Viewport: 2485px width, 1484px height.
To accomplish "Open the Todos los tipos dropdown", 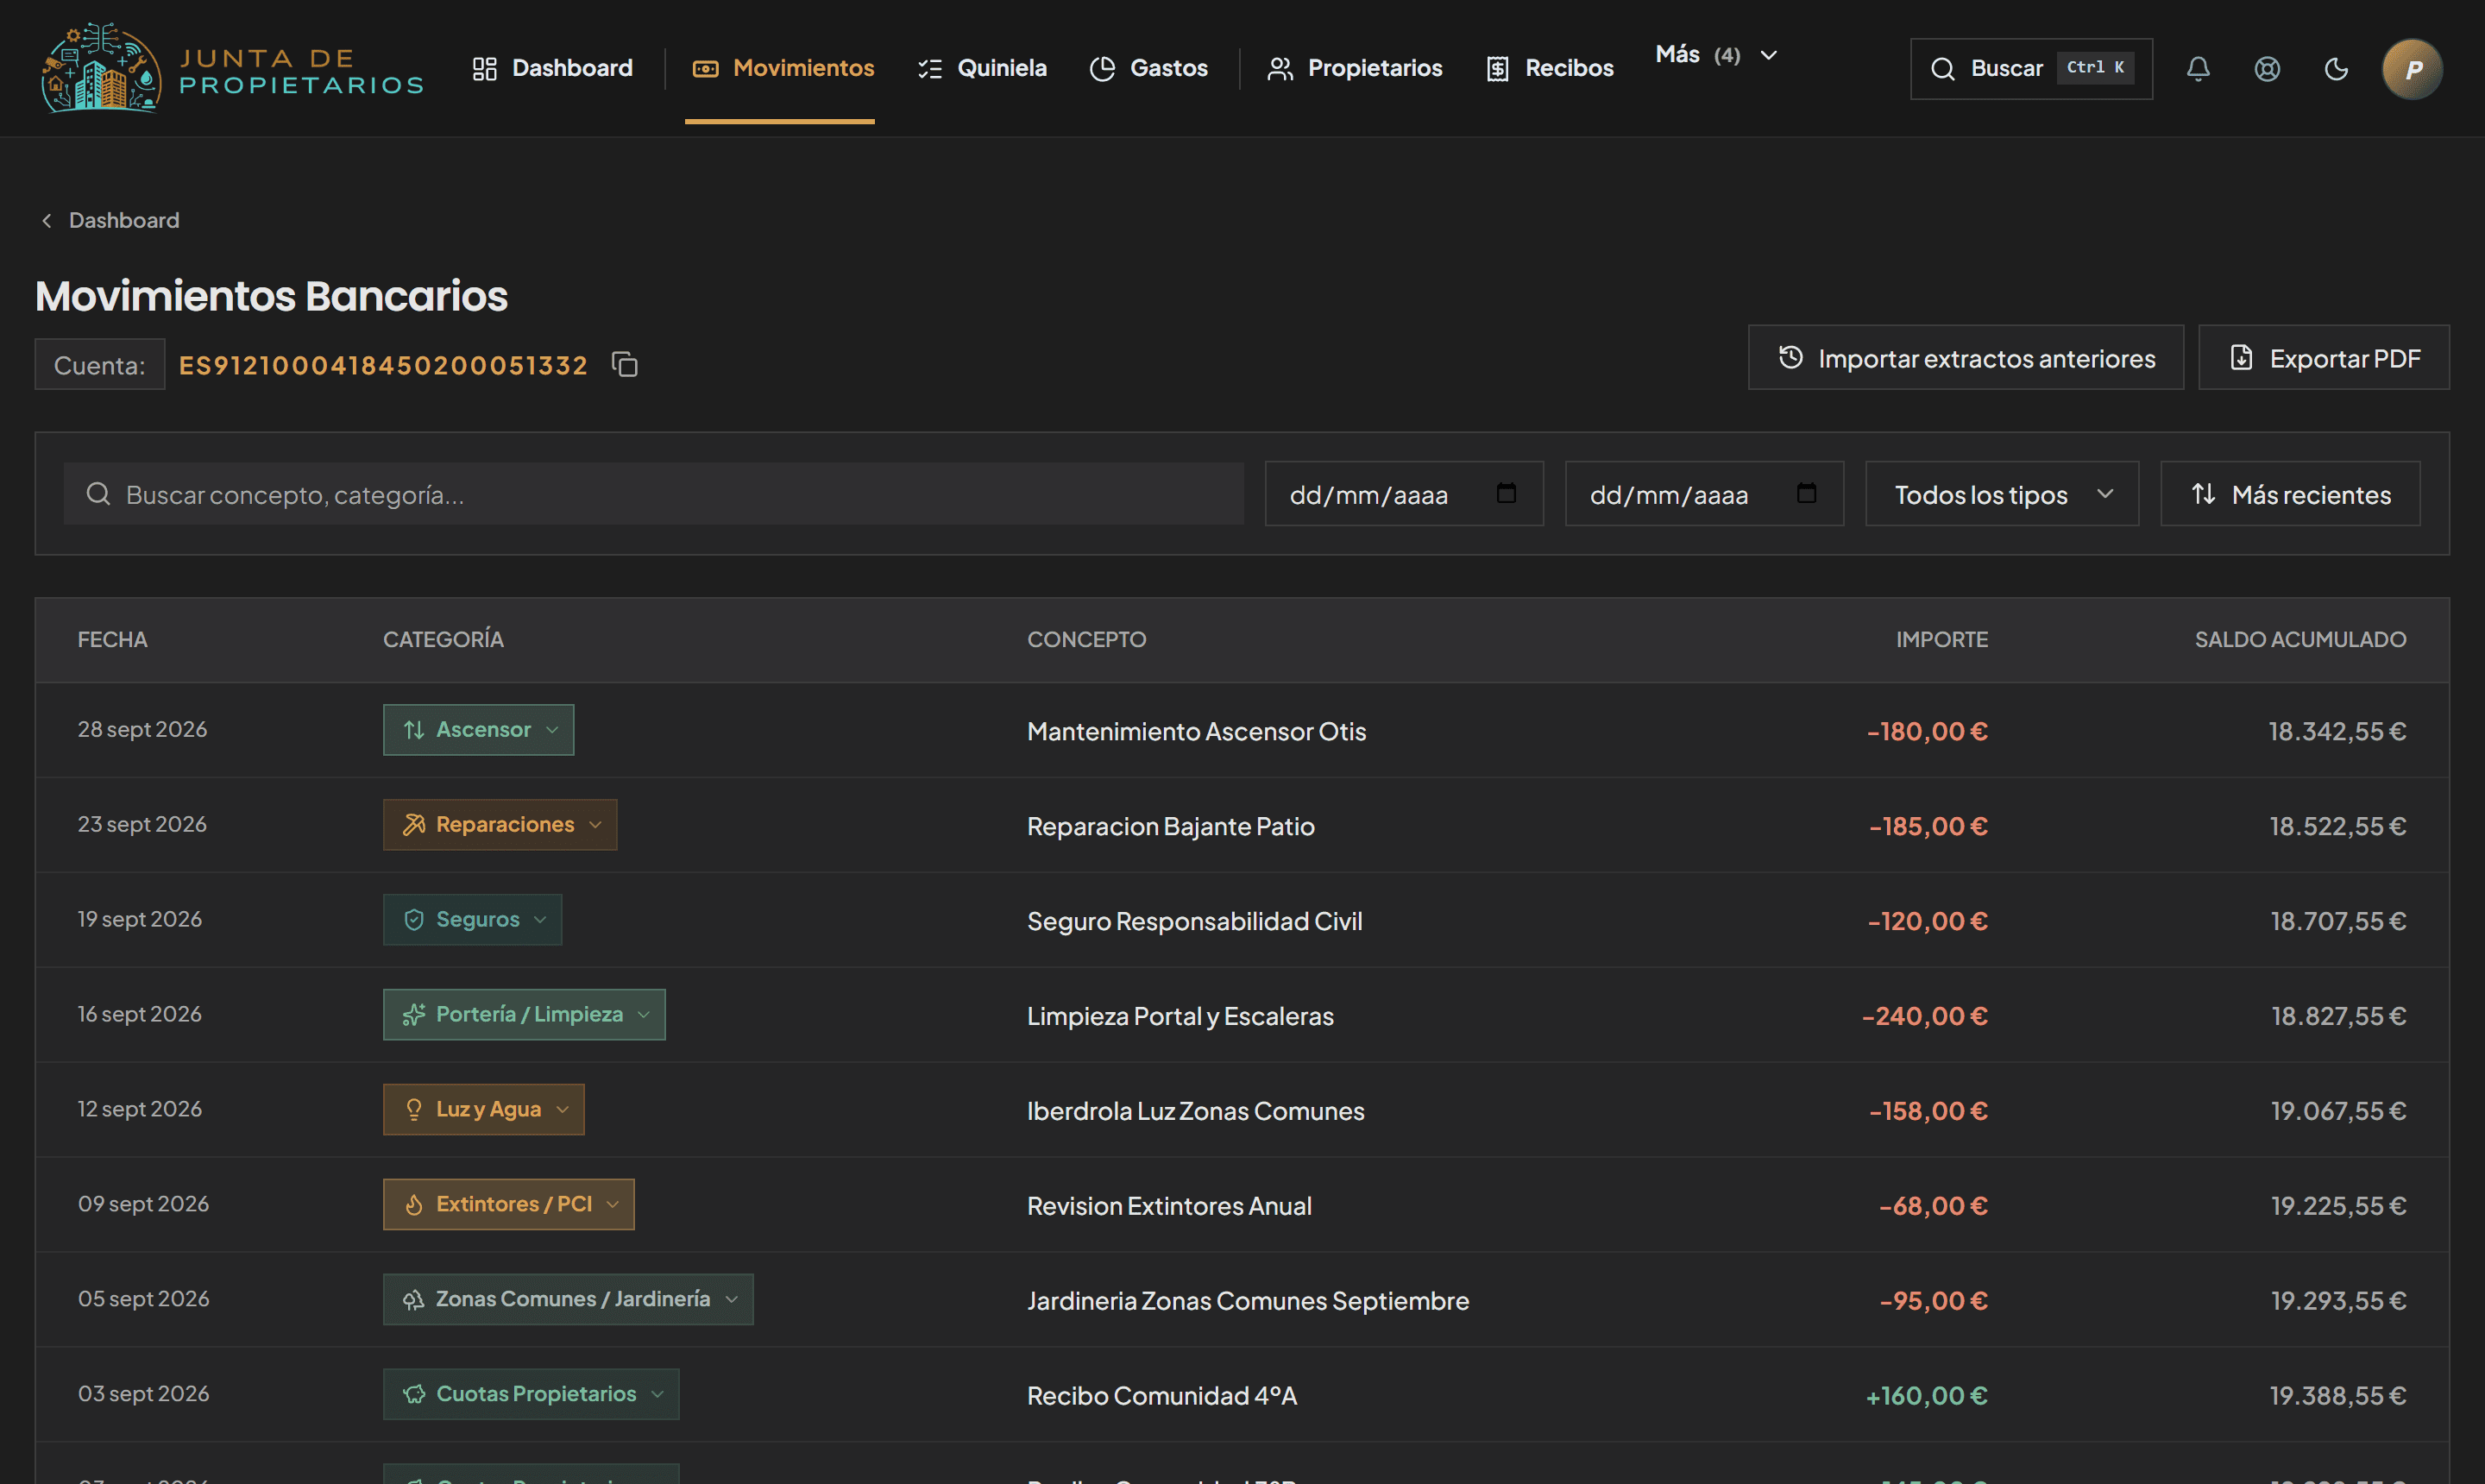I will (x=2002, y=494).
